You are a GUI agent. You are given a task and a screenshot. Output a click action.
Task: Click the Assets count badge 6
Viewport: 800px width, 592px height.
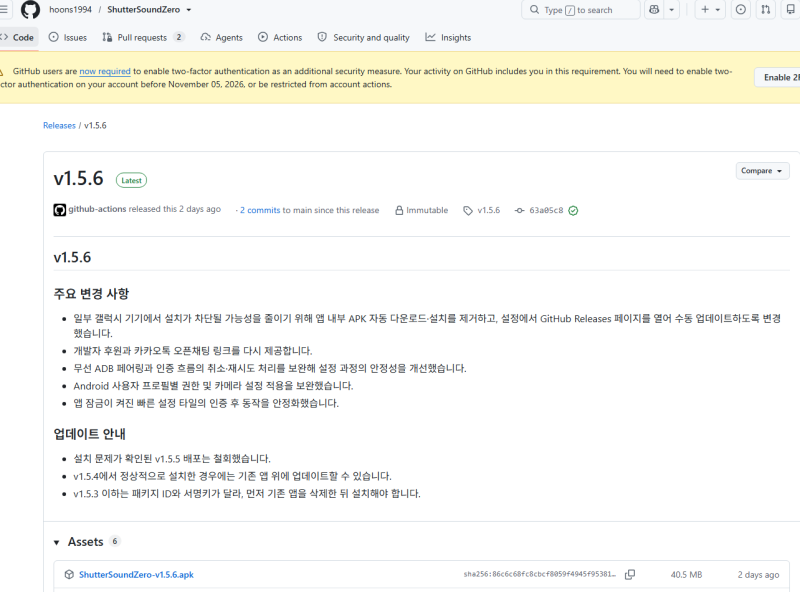pyautogui.click(x=115, y=541)
